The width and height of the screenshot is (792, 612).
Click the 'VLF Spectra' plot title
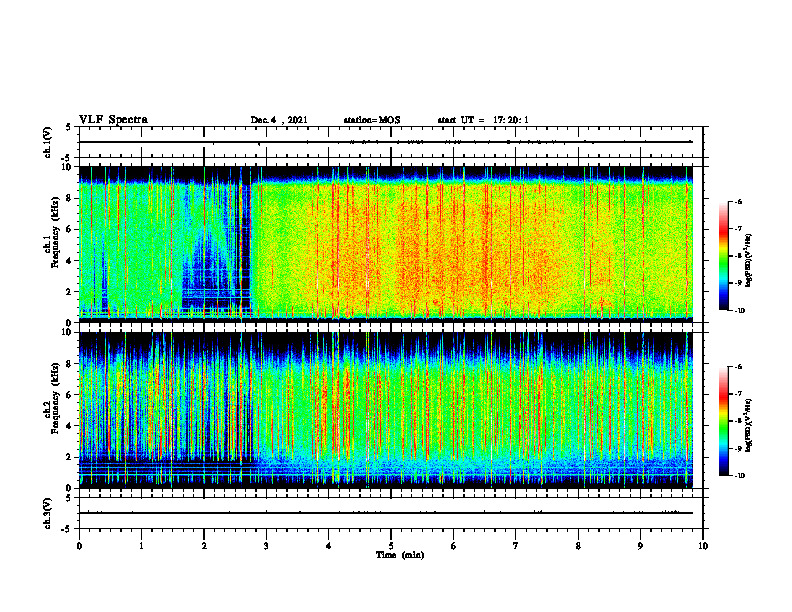pos(113,120)
